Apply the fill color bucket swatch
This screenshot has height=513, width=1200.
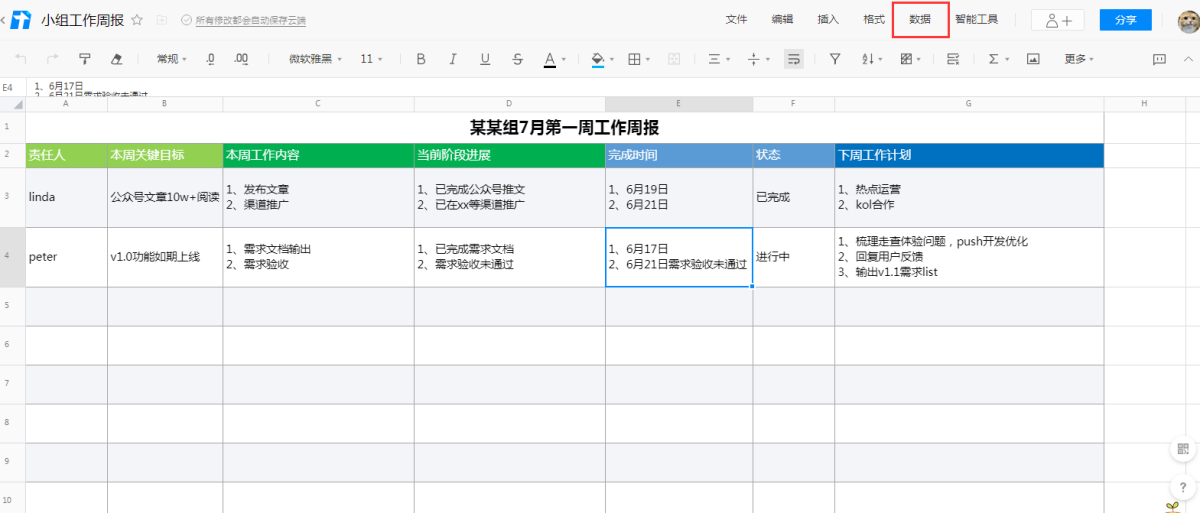point(598,59)
